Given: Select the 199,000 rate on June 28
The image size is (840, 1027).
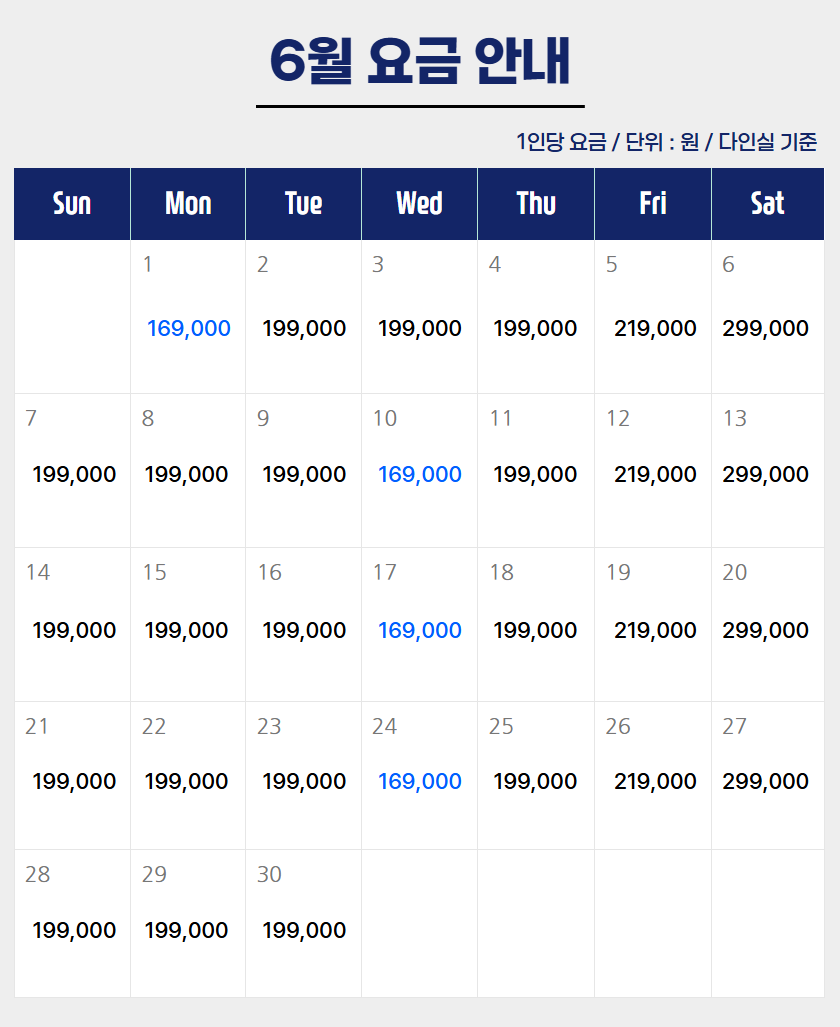Looking at the screenshot, I should click(74, 930).
